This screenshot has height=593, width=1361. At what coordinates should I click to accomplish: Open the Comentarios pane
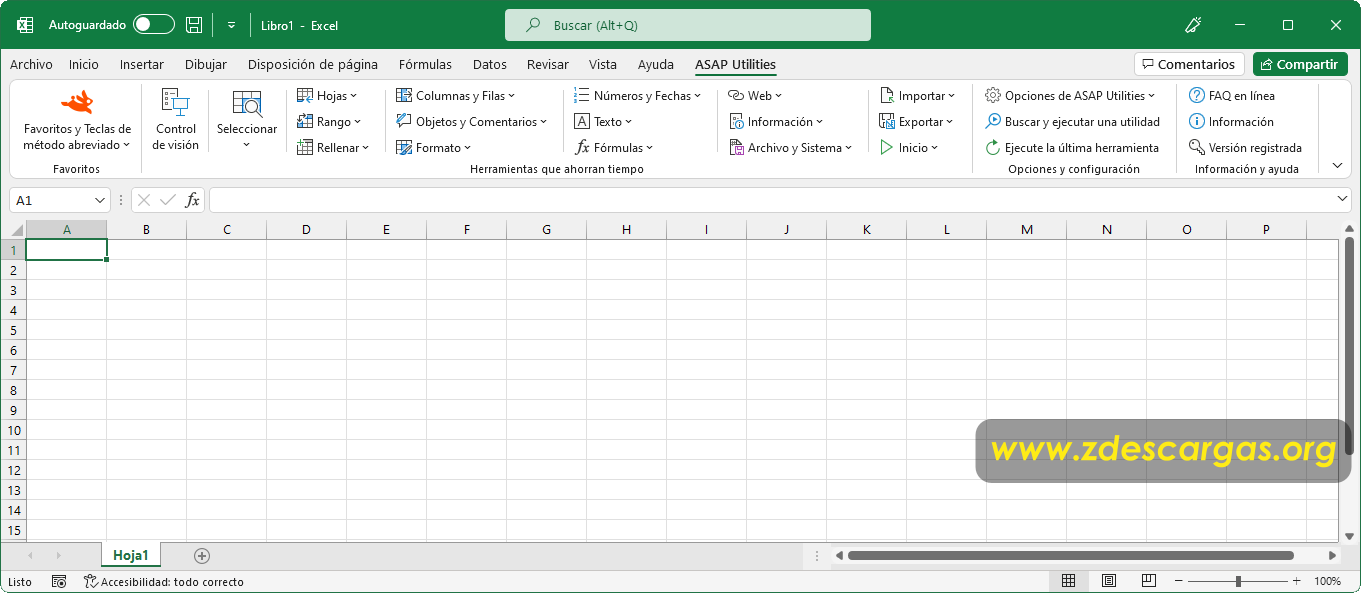(x=1189, y=64)
